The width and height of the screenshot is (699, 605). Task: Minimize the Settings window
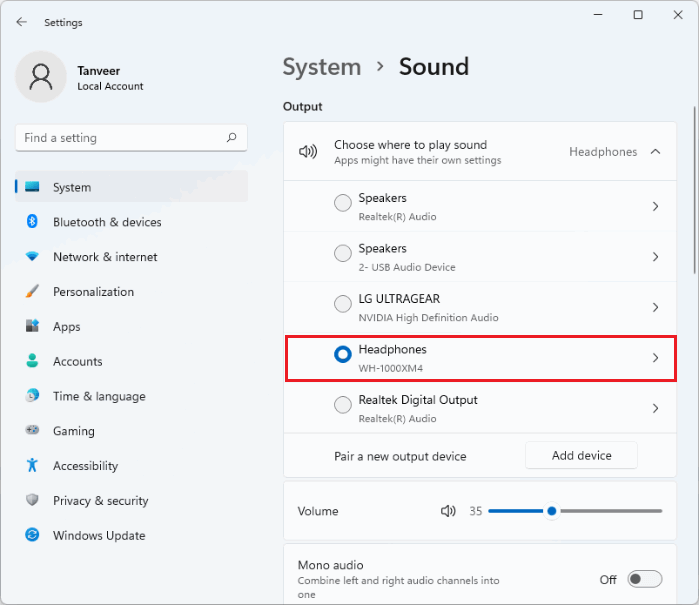598,15
